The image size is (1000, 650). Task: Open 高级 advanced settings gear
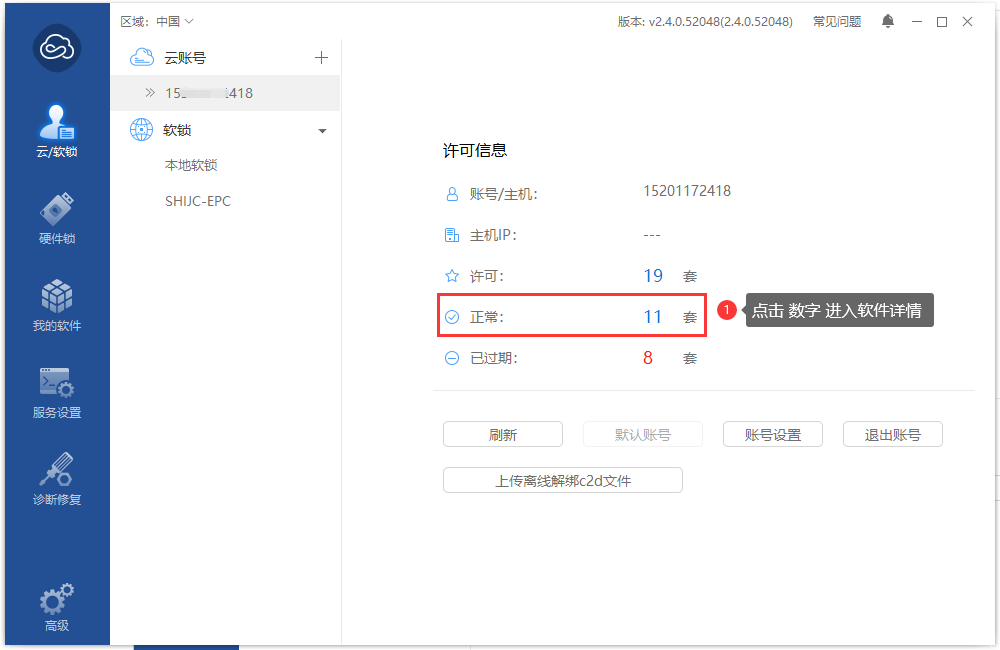click(x=57, y=607)
